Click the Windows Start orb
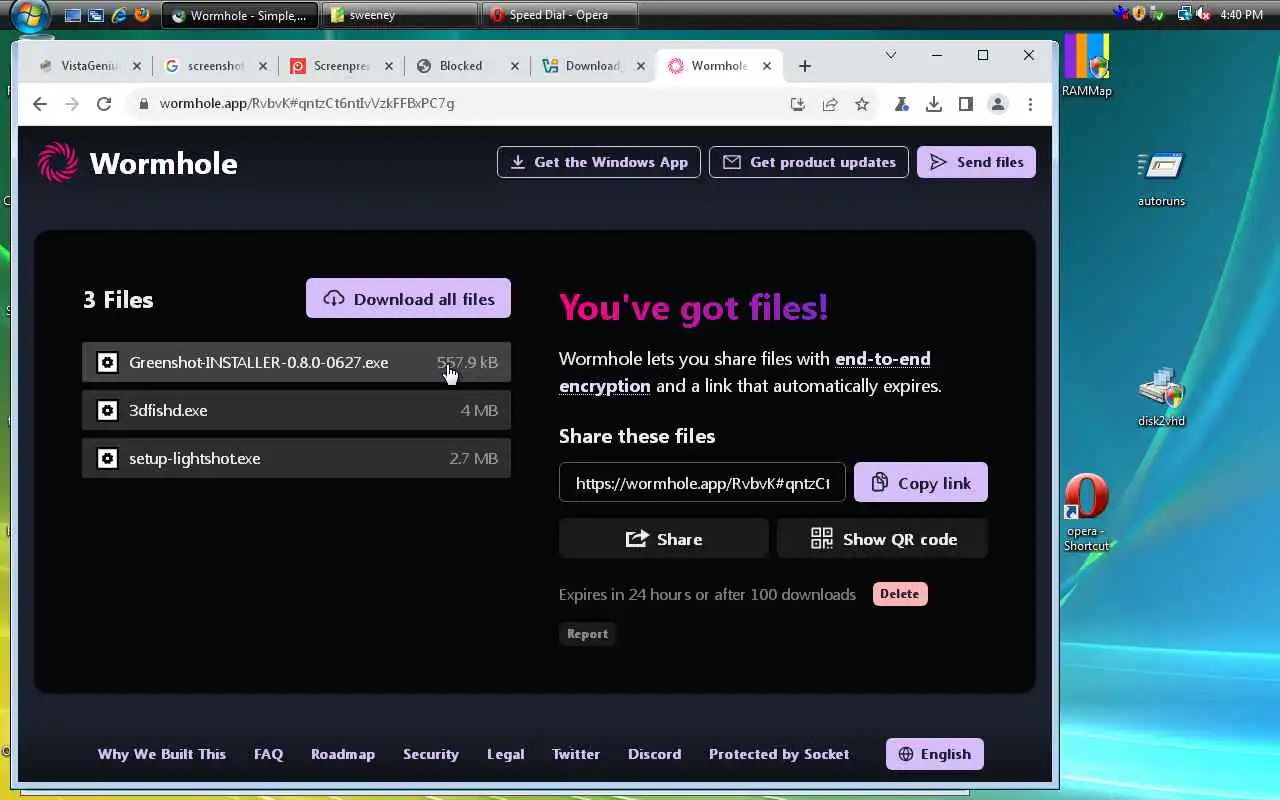The image size is (1280, 800). coord(30,15)
